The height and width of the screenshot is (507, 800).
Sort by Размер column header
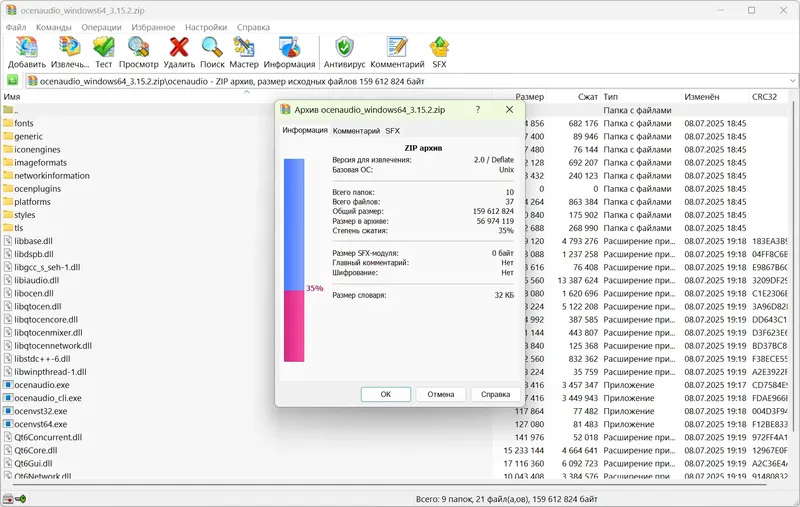pos(519,96)
